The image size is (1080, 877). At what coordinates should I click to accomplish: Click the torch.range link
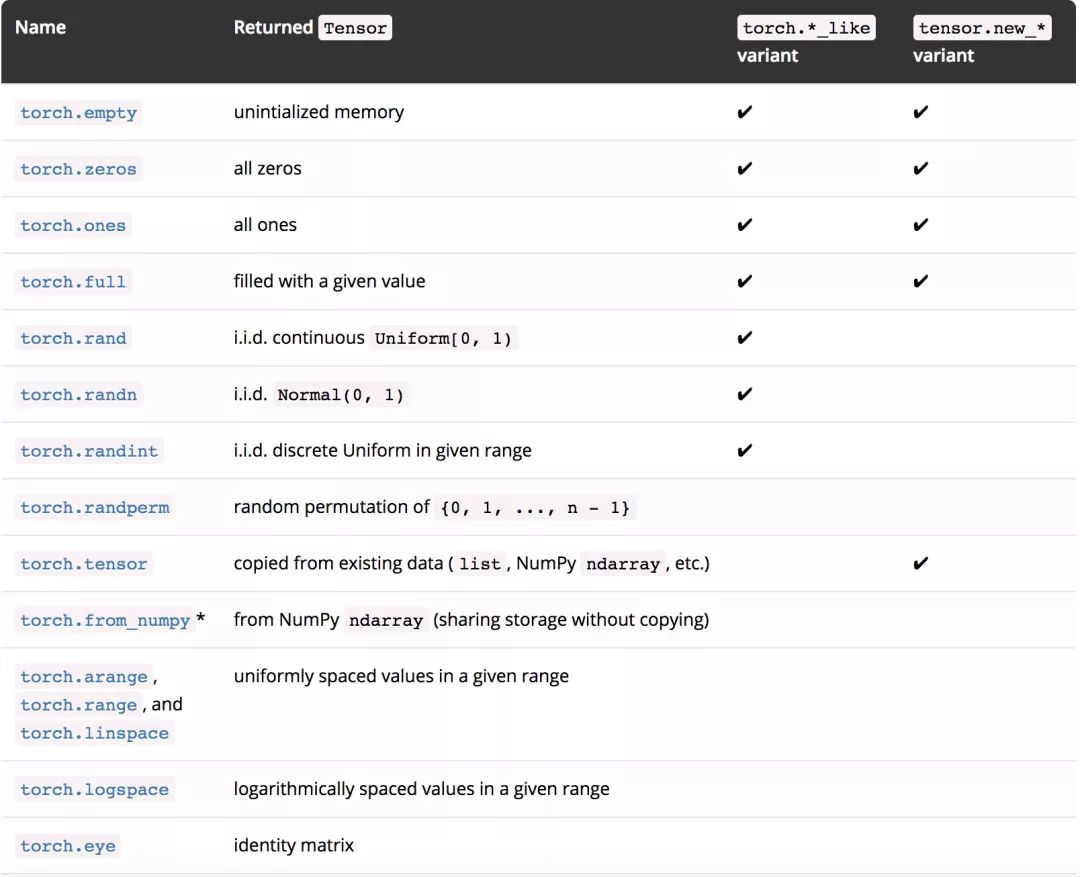[78, 705]
